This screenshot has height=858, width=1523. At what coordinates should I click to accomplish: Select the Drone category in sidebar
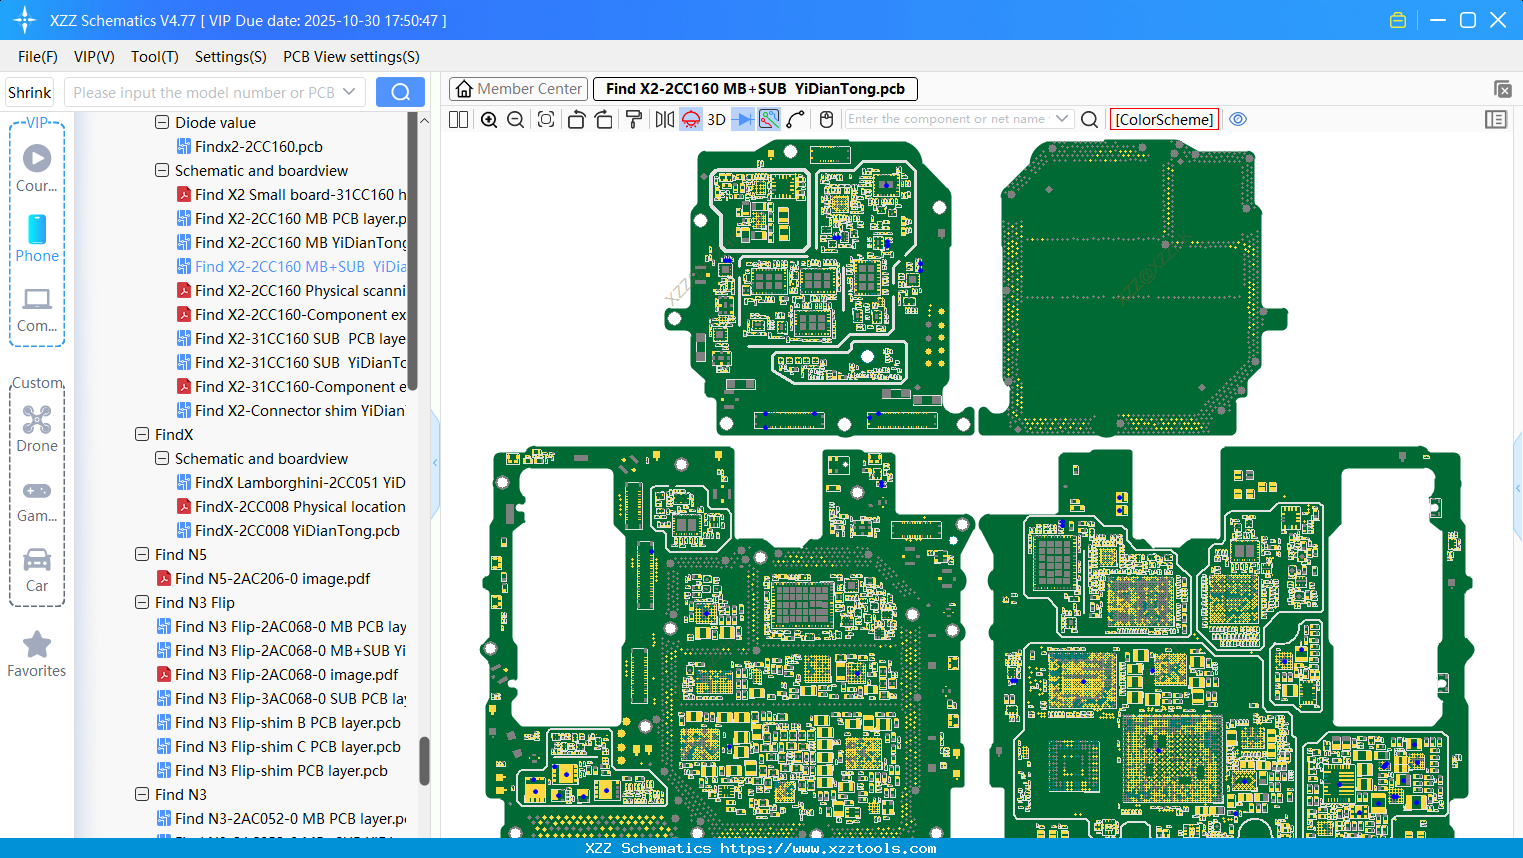37,429
